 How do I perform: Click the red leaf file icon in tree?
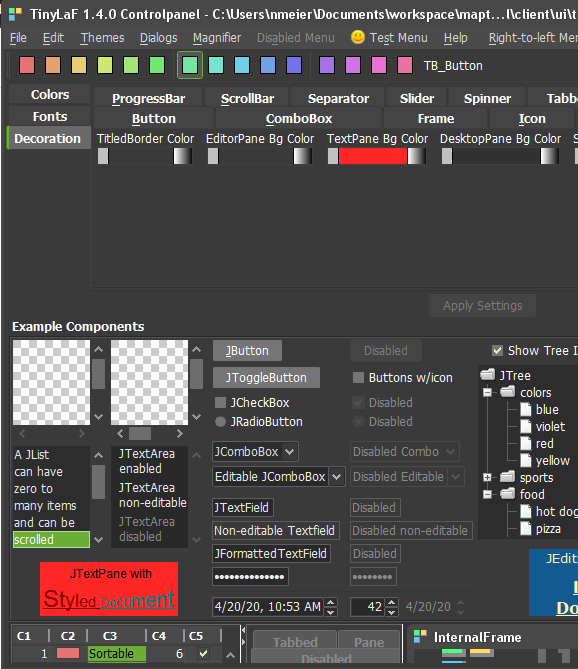526,443
